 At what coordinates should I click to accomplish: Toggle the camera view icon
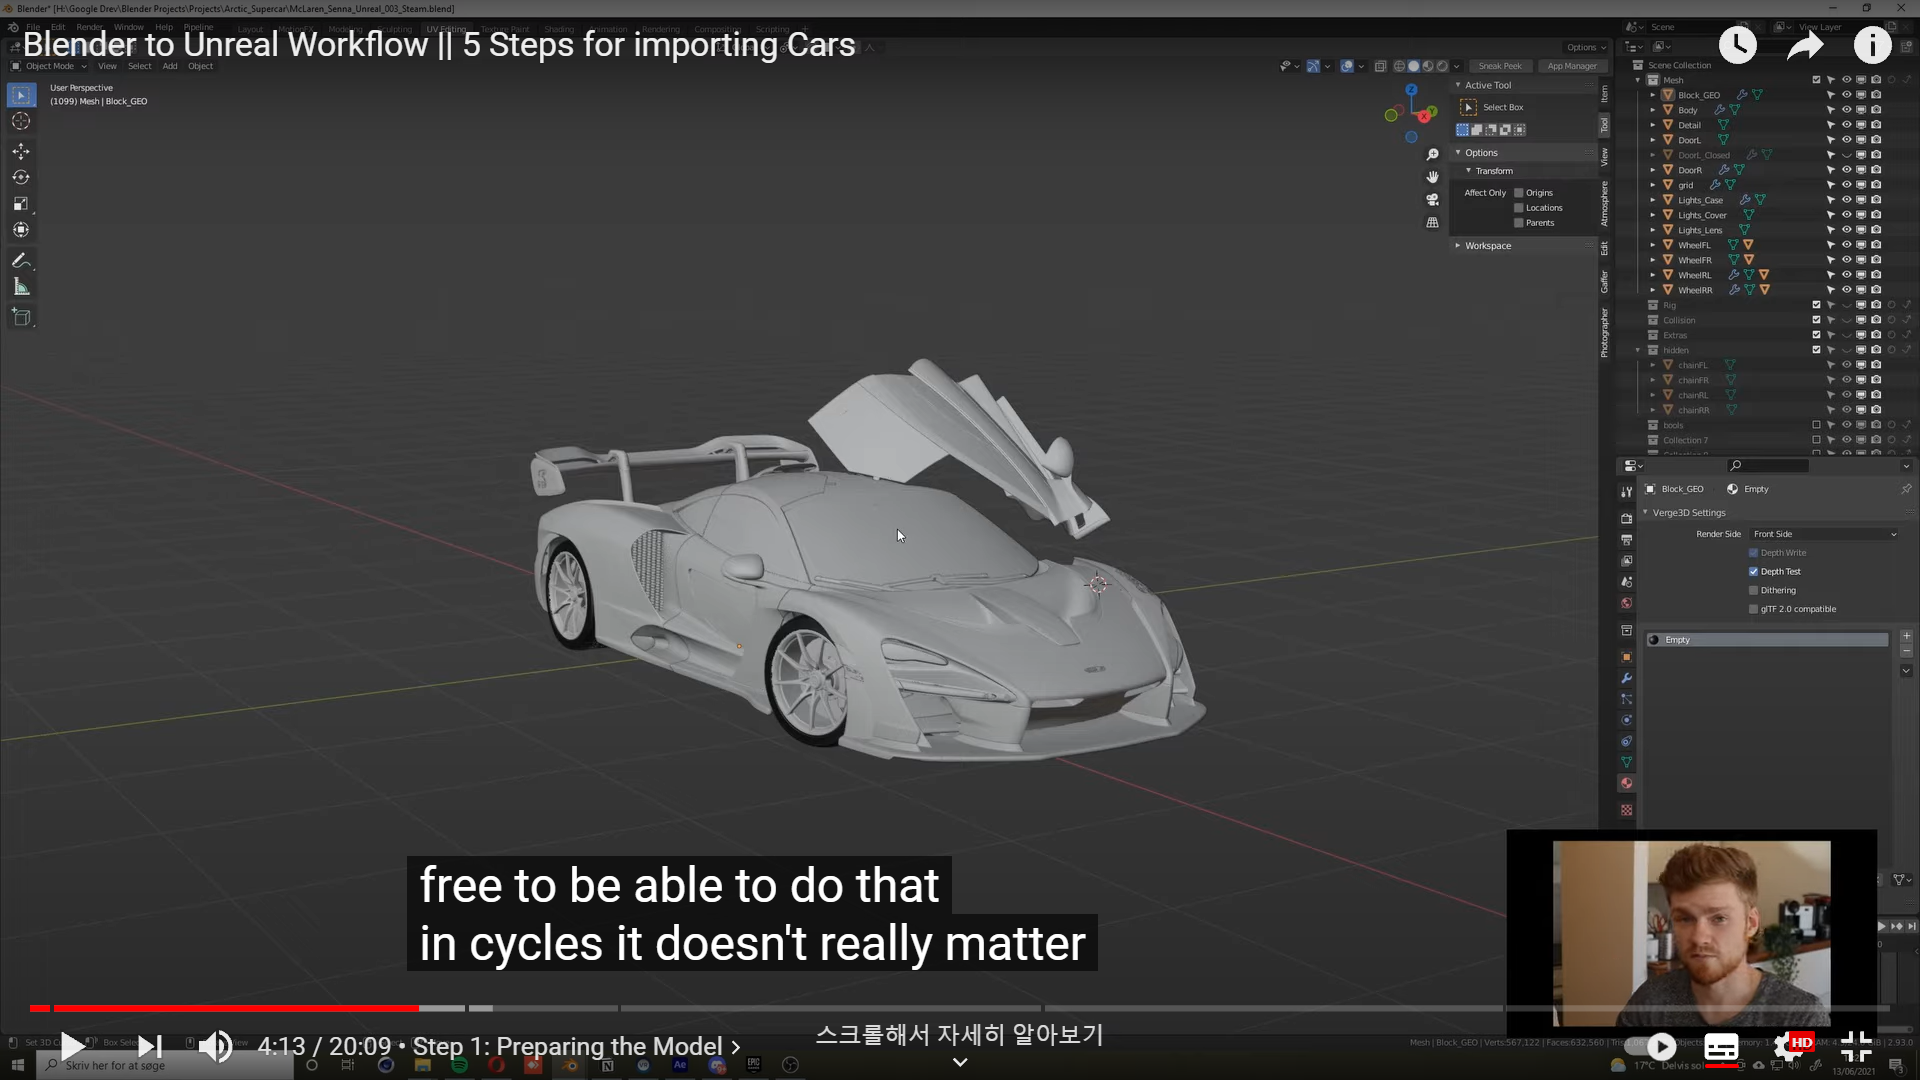tap(1432, 199)
